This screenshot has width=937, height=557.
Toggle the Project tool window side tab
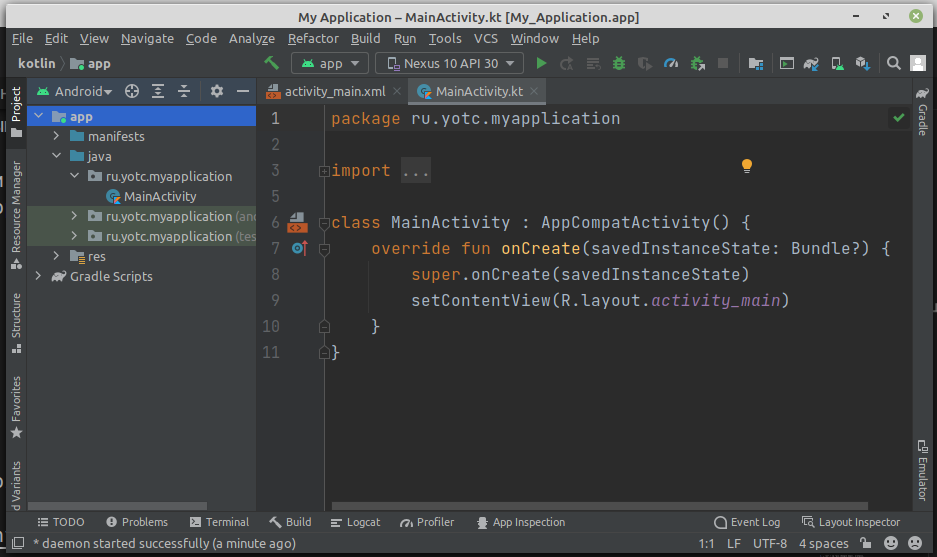click(15, 106)
